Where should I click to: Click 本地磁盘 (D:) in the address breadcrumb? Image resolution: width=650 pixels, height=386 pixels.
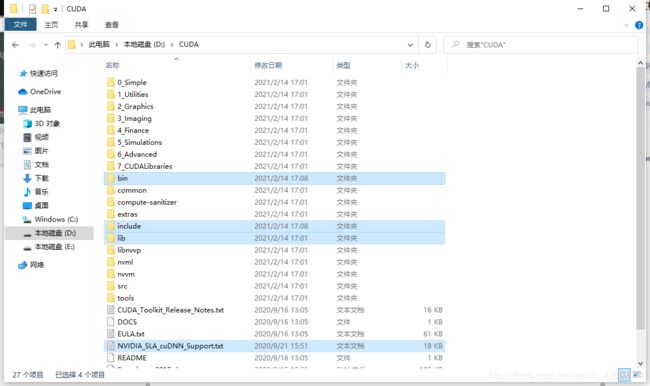click(144, 44)
